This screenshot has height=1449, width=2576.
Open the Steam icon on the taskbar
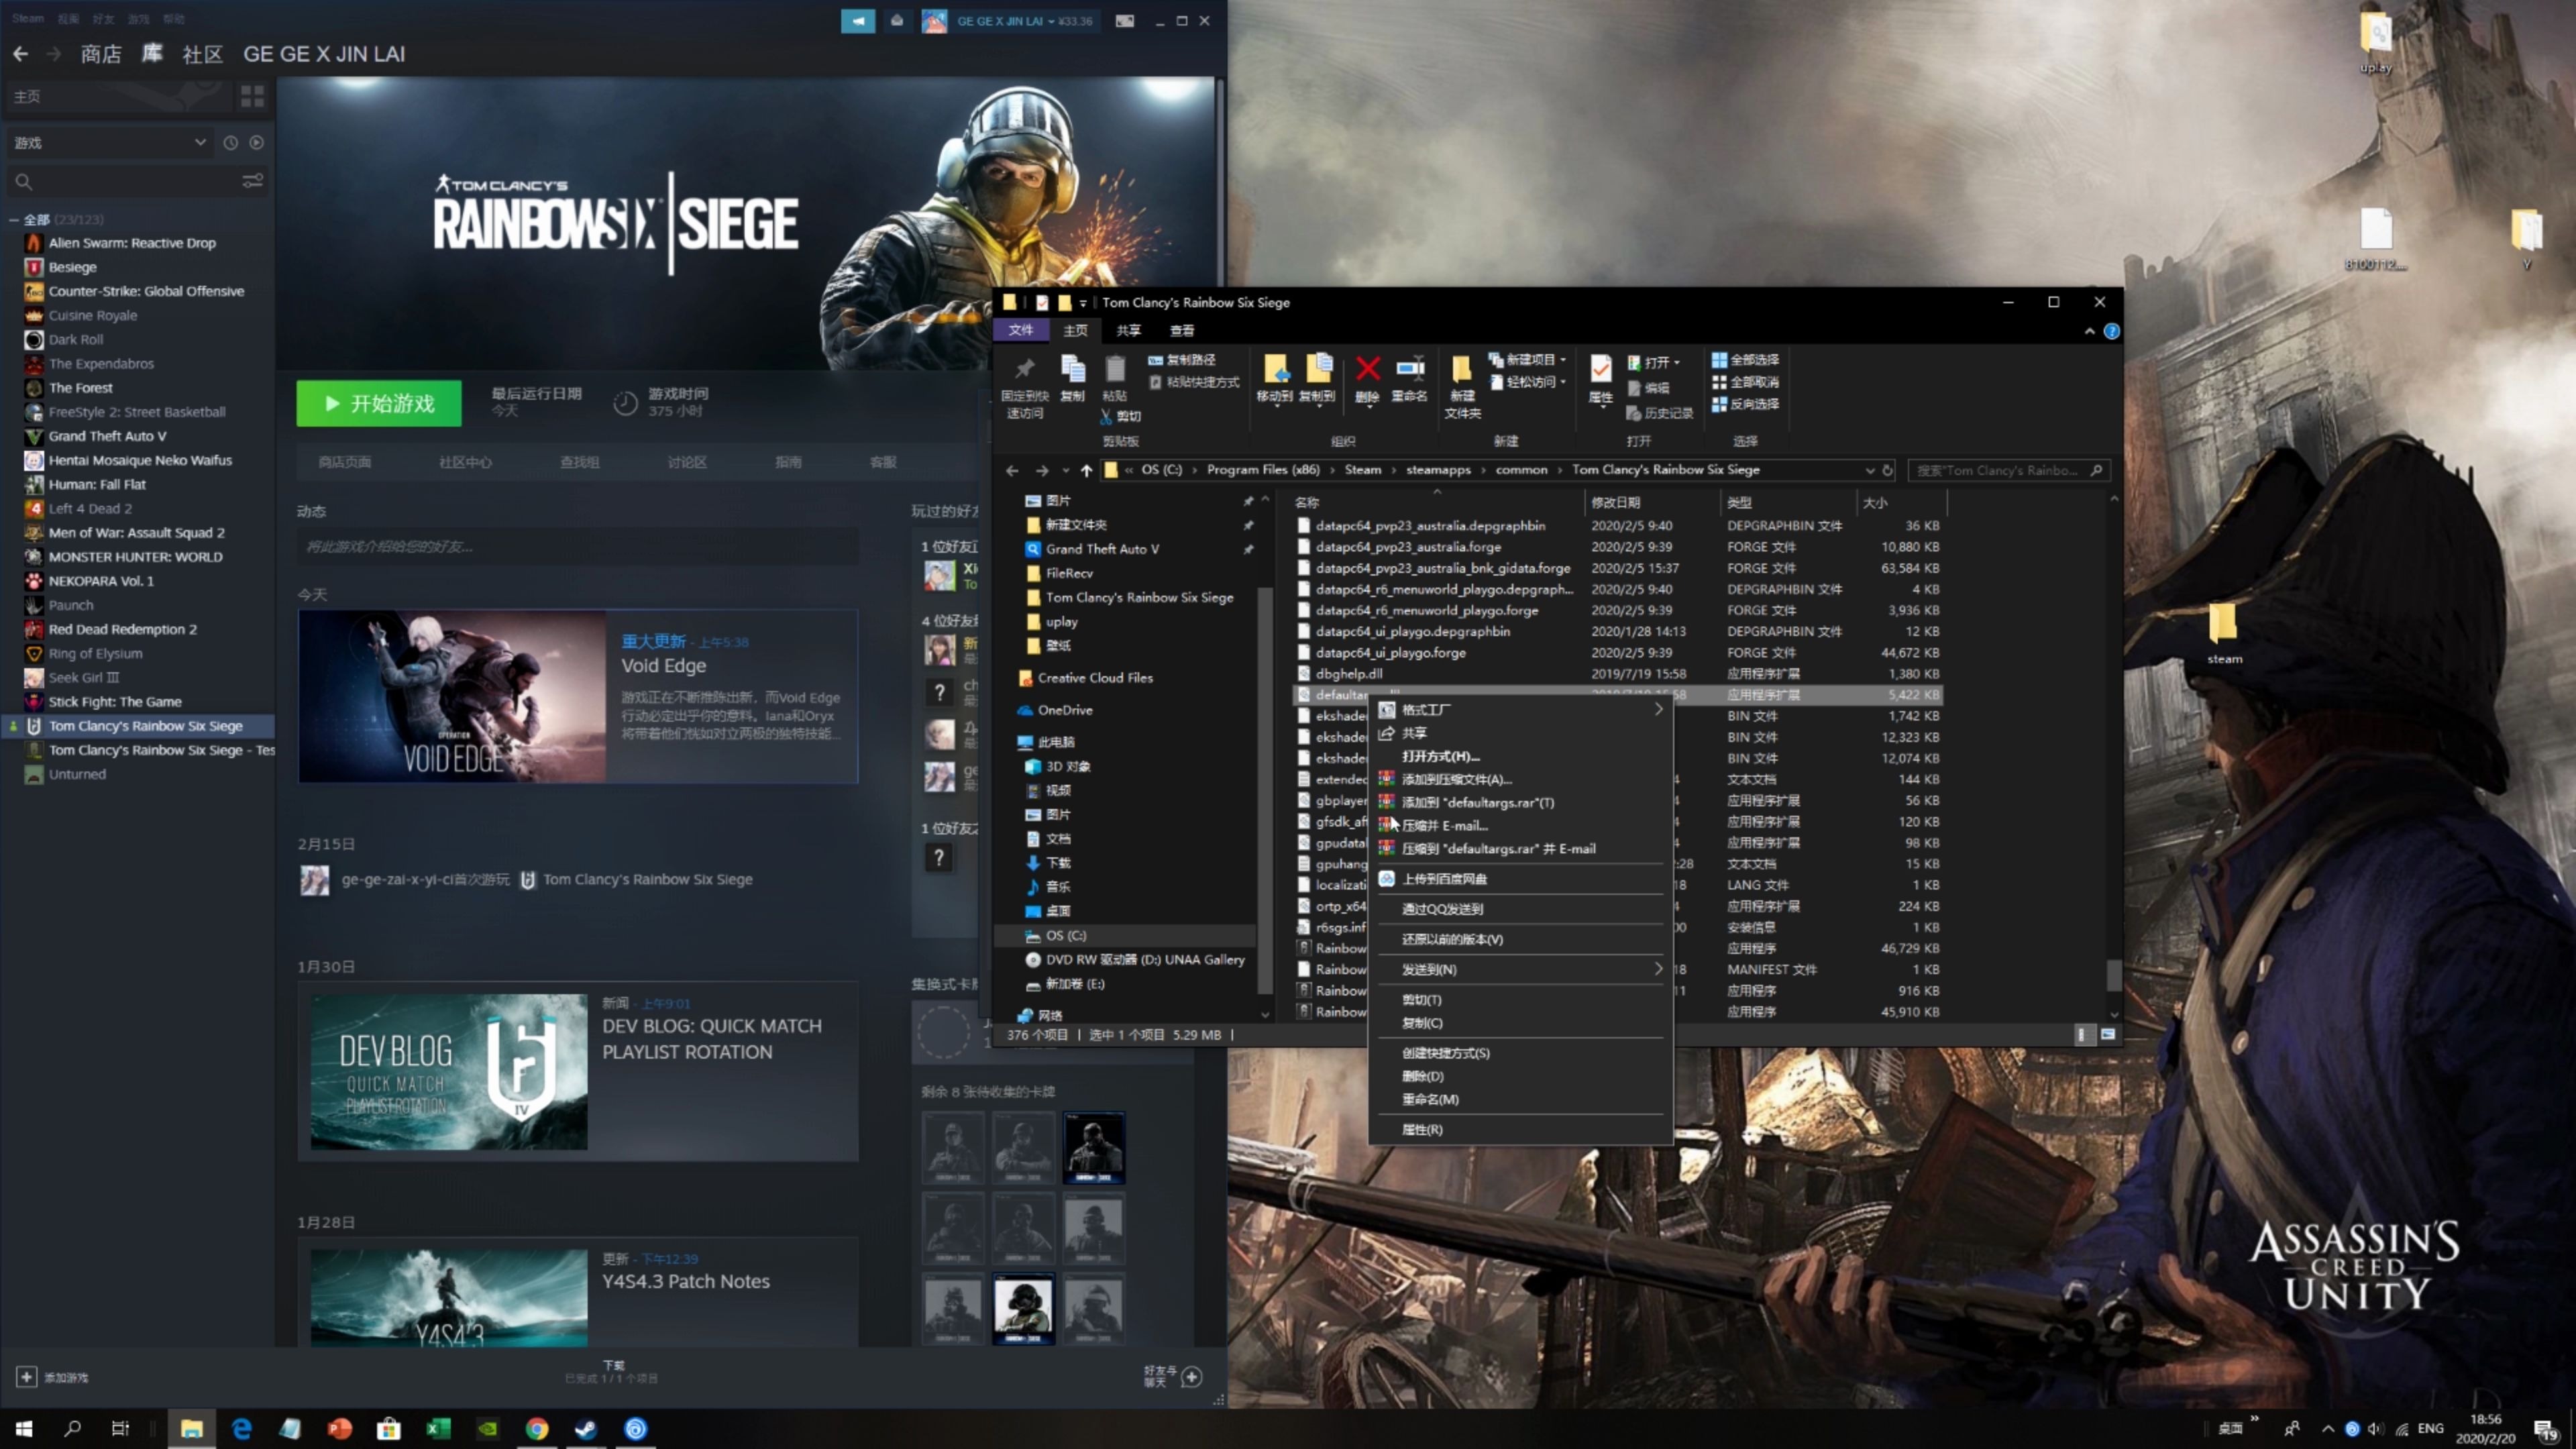coord(586,1428)
